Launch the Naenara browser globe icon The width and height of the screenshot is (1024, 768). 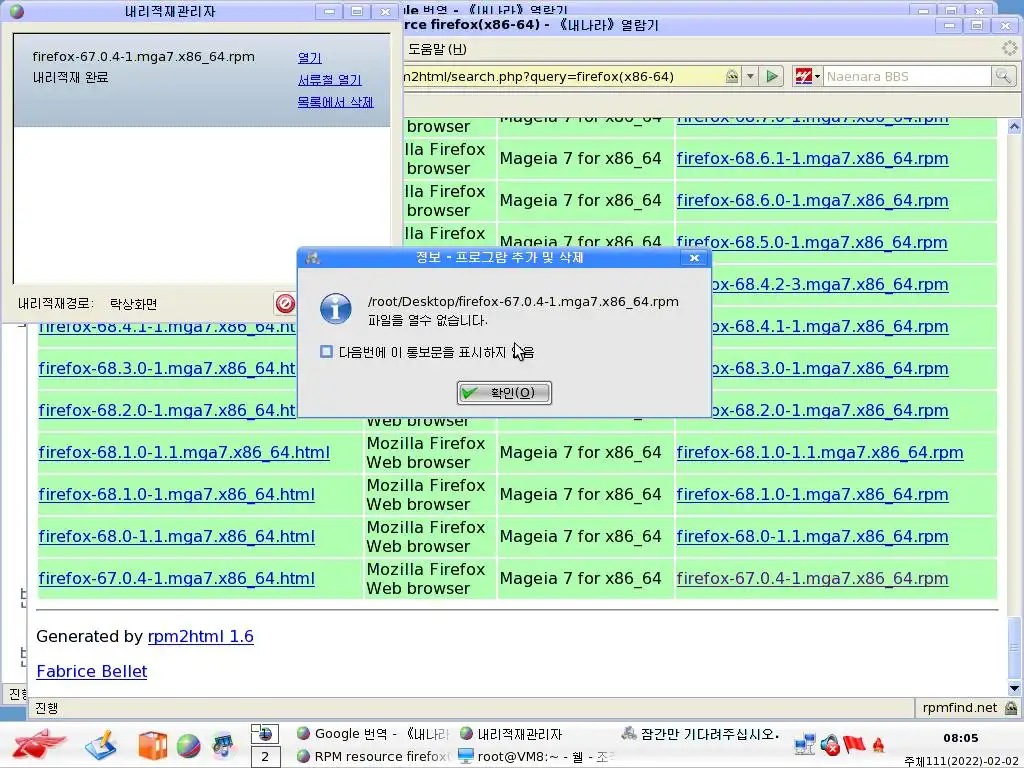coord(189,746)
